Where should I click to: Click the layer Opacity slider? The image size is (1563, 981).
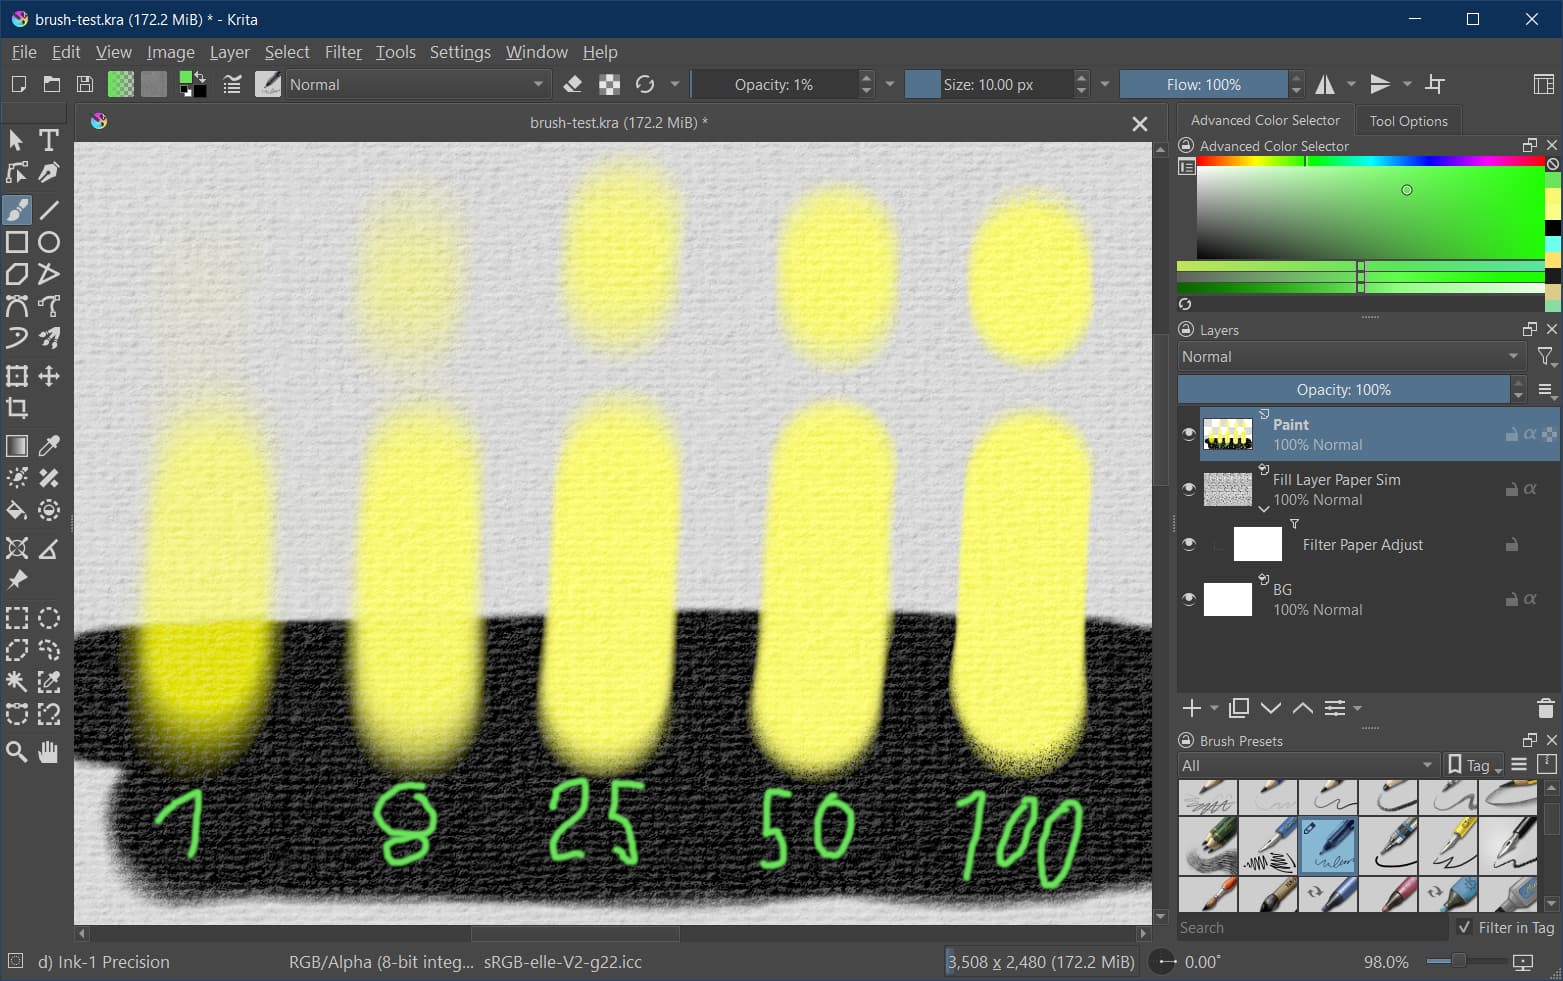pos(1343,390)
